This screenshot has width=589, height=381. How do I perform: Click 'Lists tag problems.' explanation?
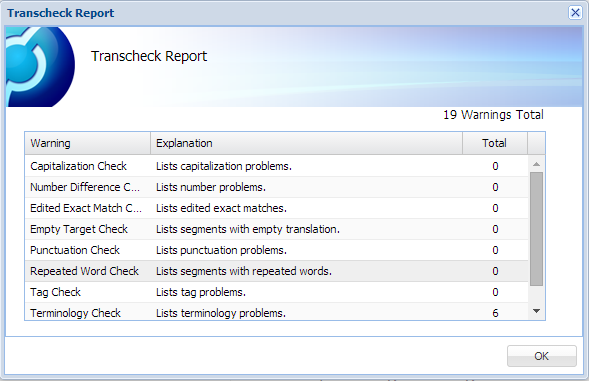201,292
